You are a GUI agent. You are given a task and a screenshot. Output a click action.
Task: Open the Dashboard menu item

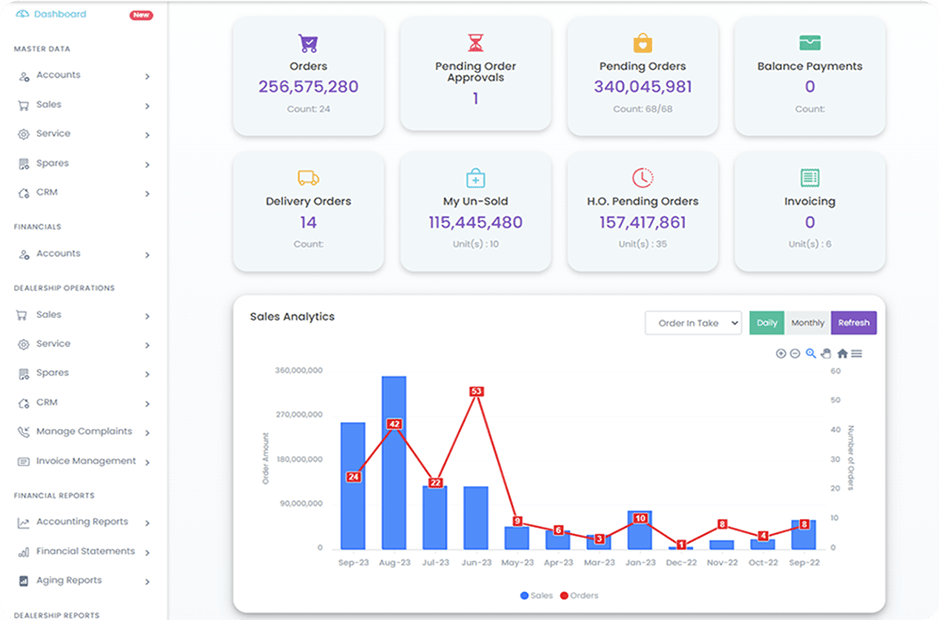(x=60, y=14)
